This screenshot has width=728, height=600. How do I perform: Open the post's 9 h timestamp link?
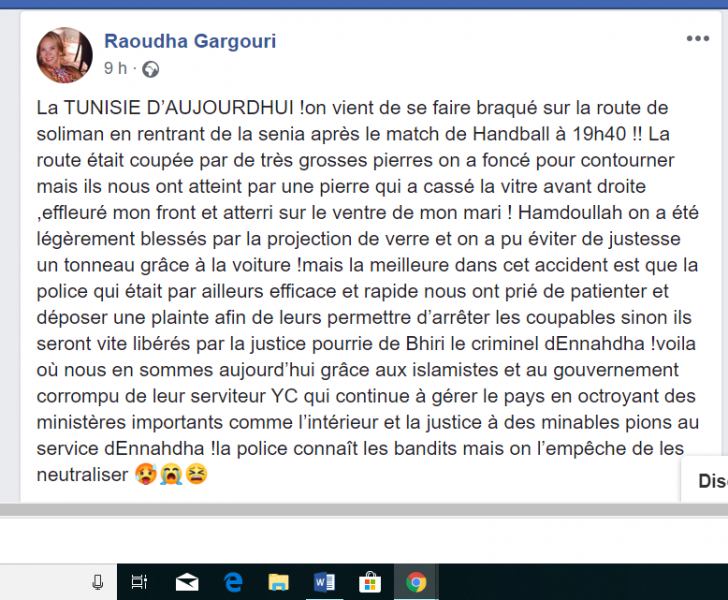(115, 68)
